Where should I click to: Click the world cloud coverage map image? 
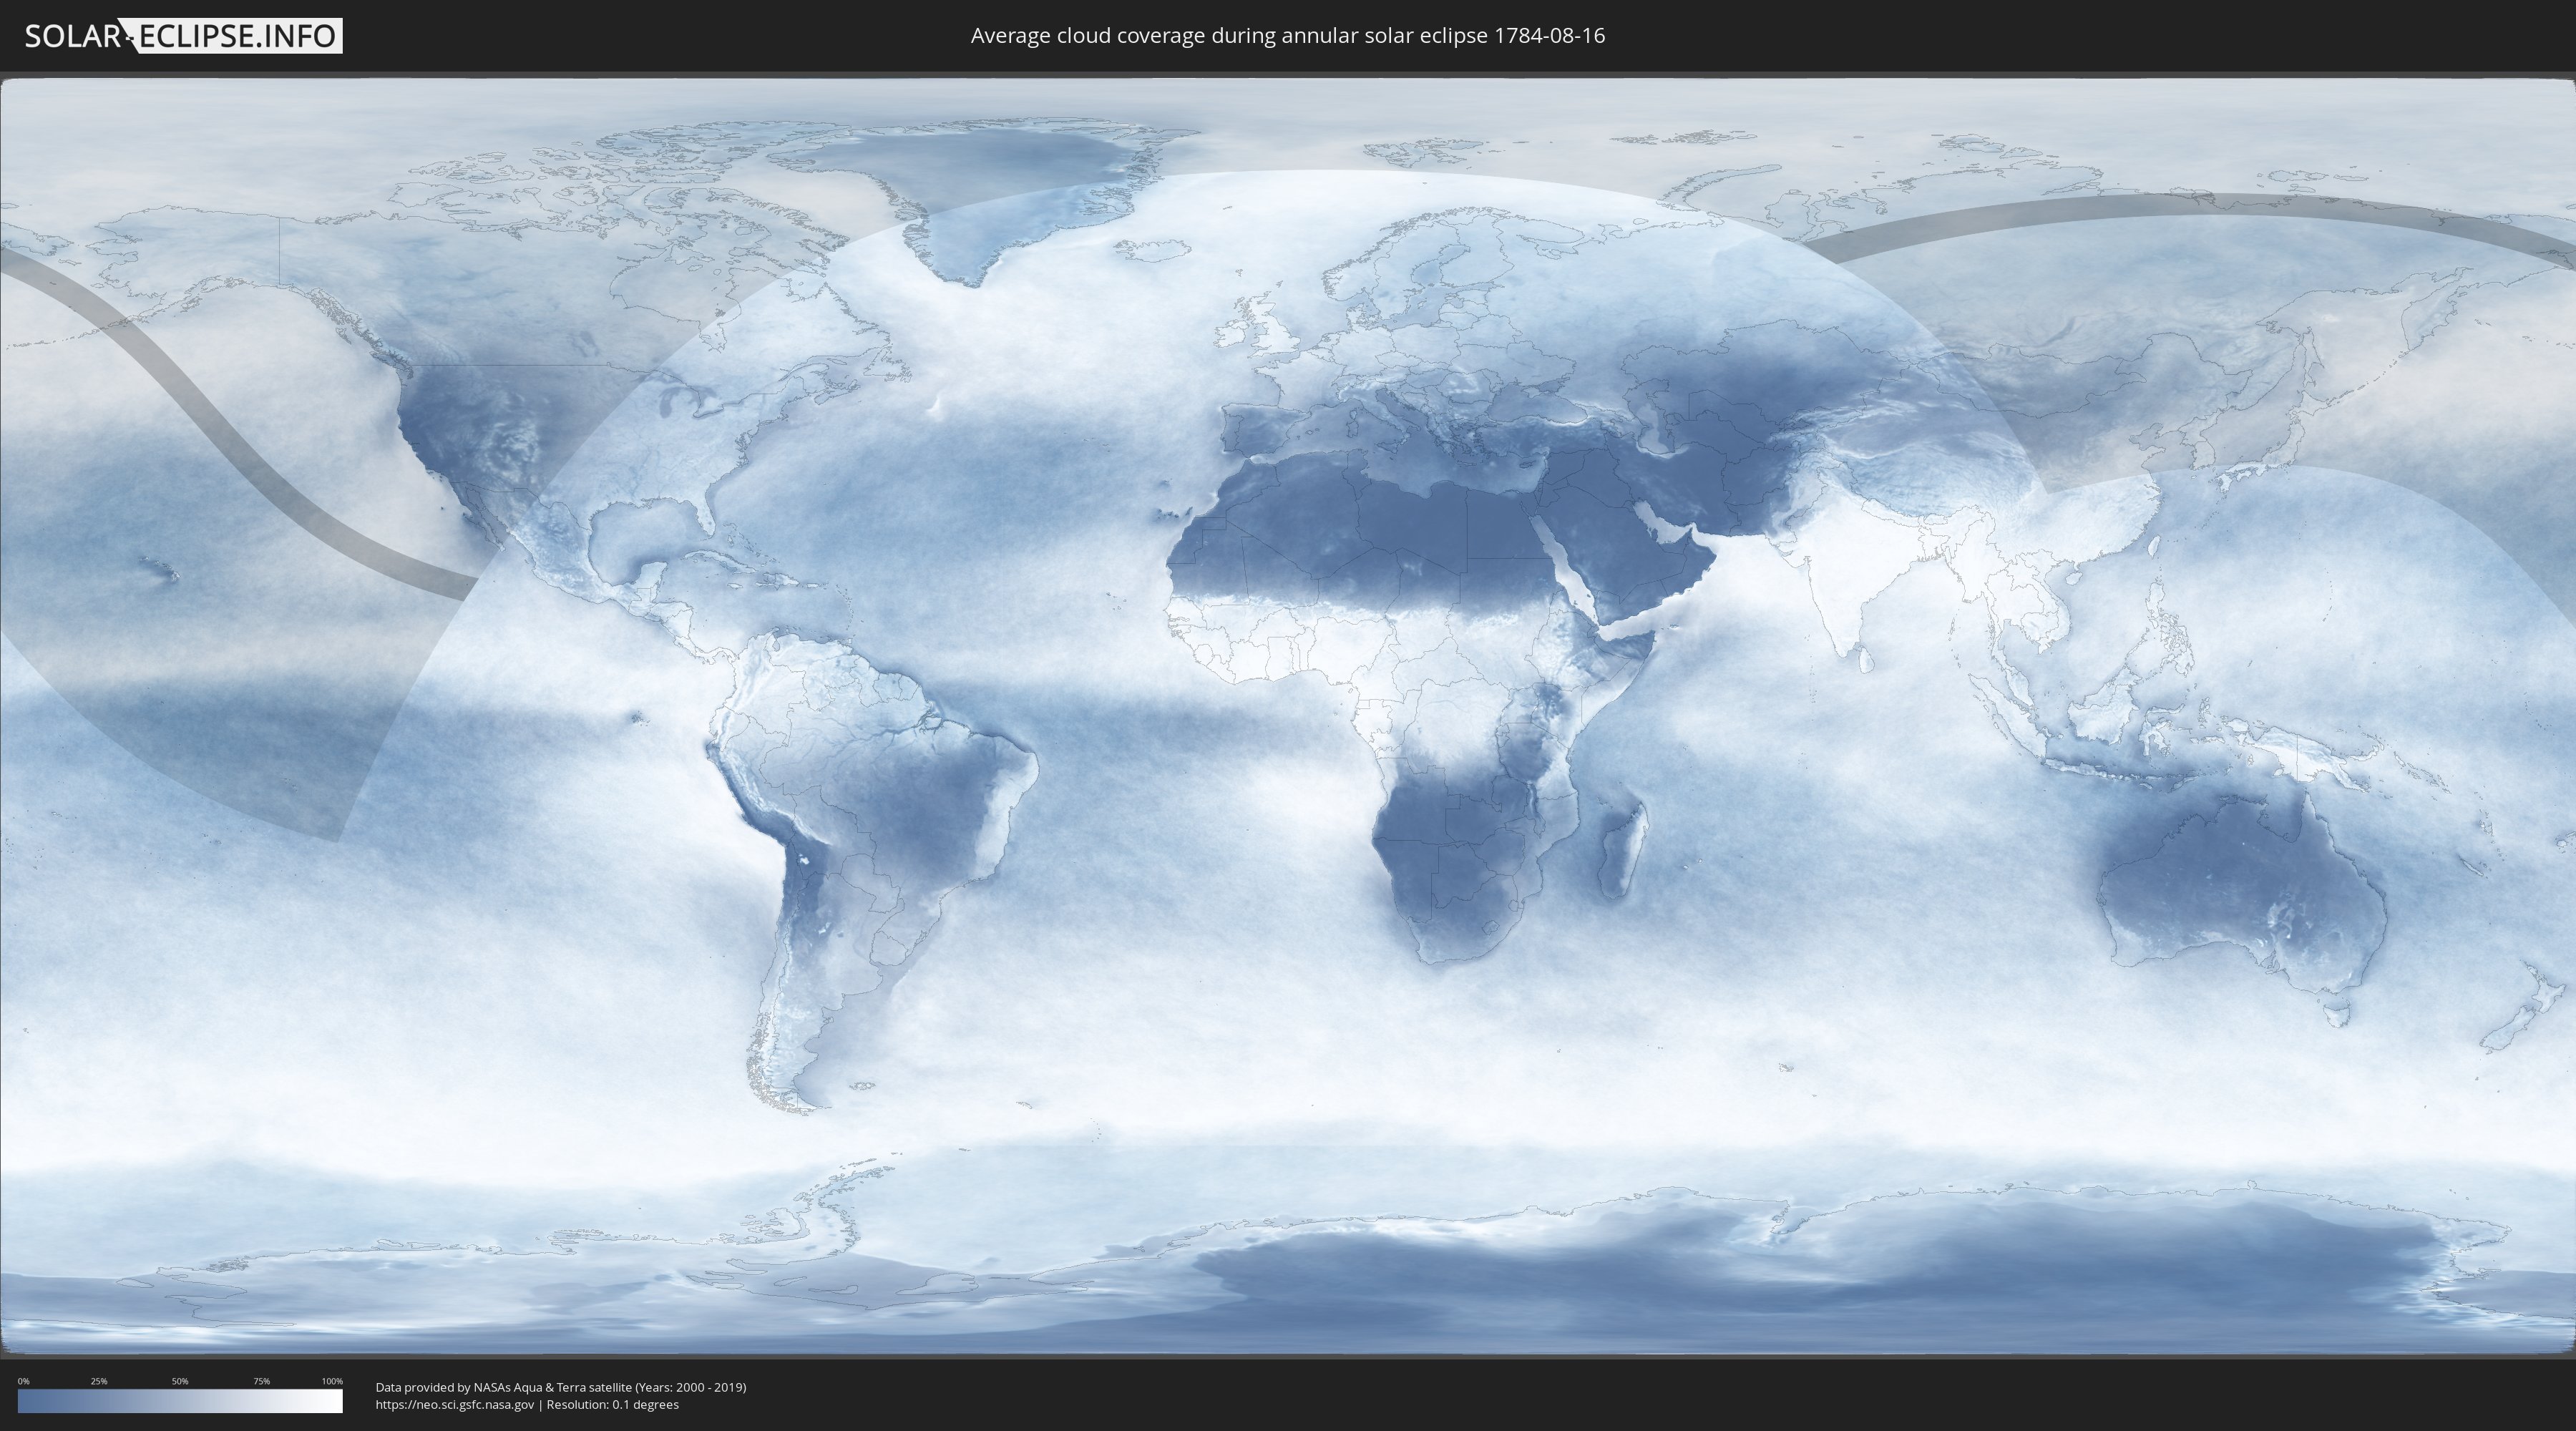click(1288, 716)
